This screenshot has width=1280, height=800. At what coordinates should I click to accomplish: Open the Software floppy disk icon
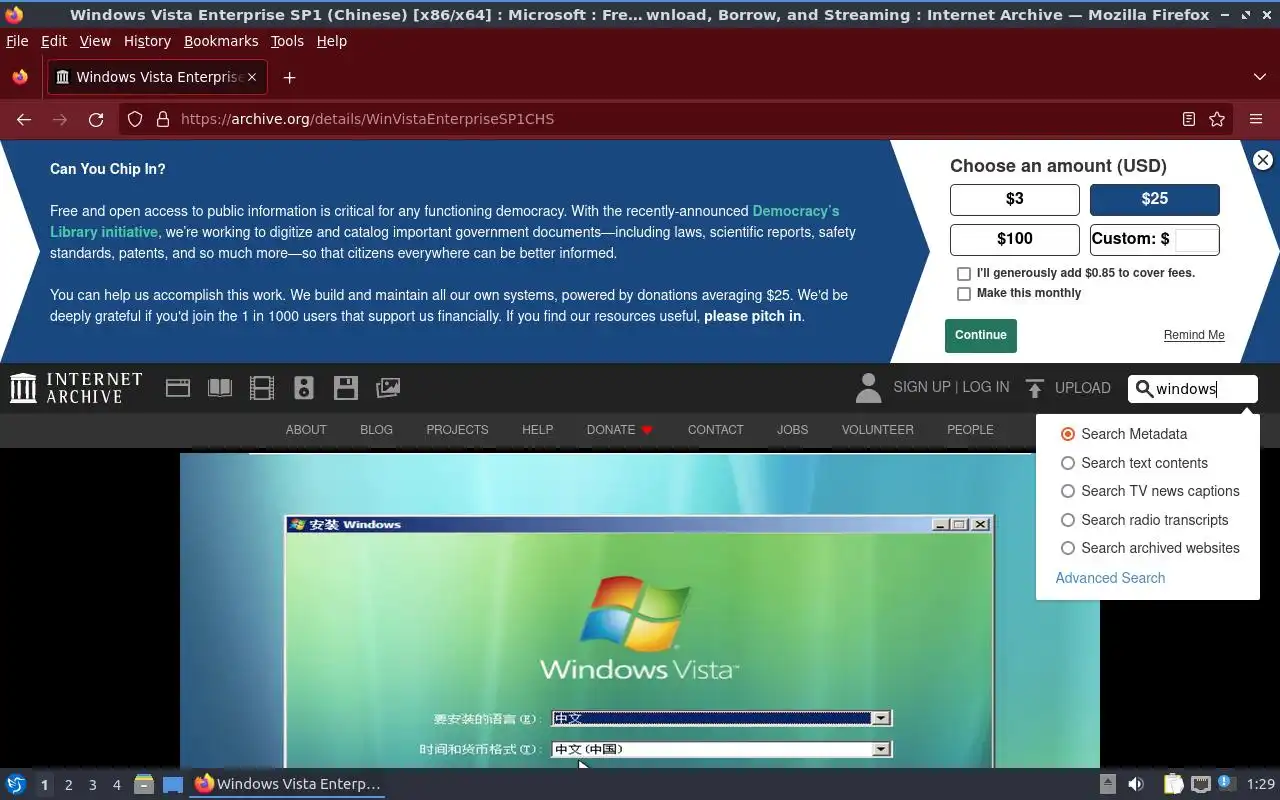pyautogui.click(x=346, y=388)
